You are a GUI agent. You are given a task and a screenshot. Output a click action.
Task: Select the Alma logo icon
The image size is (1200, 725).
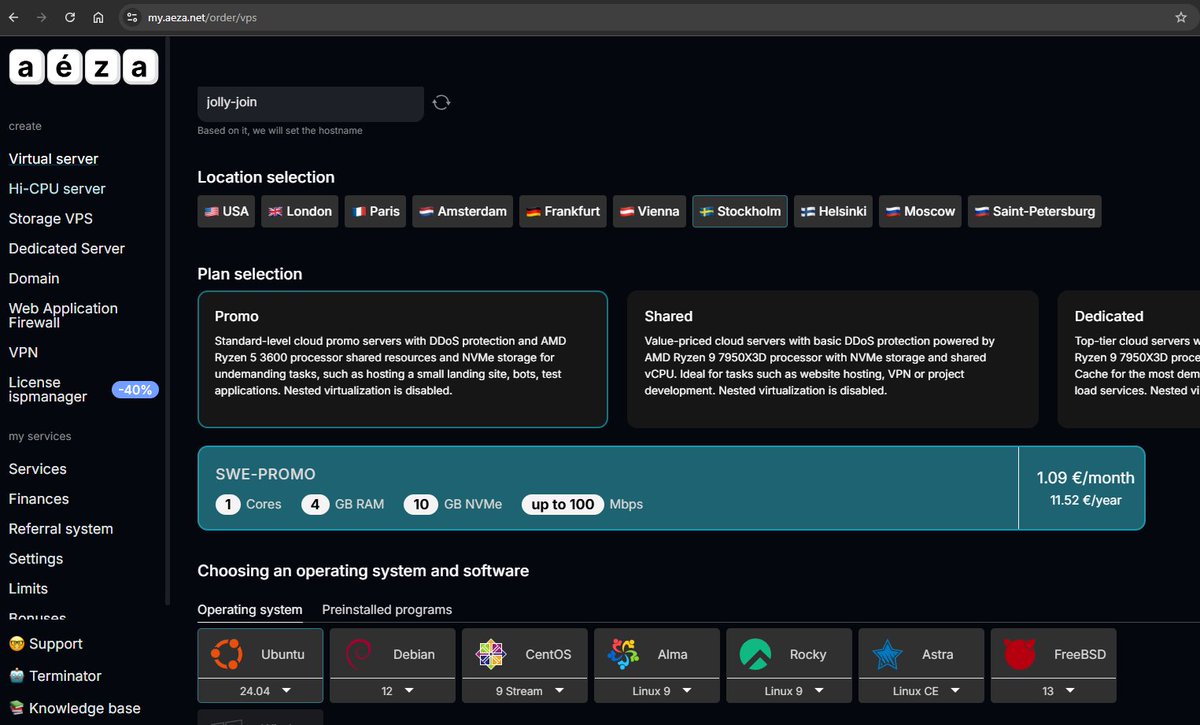pyautogui.click(x=623, y=654)
